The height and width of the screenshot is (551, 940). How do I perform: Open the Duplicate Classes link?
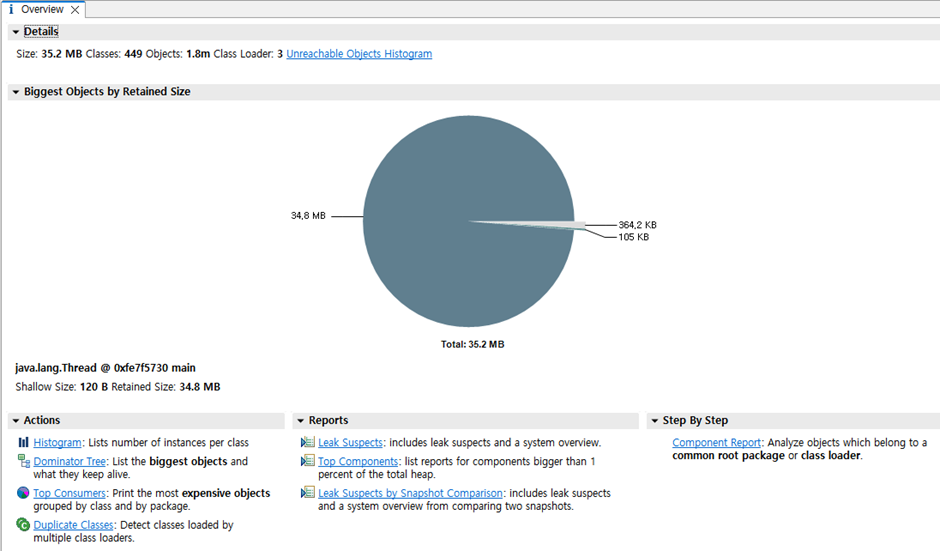[73, 525]
